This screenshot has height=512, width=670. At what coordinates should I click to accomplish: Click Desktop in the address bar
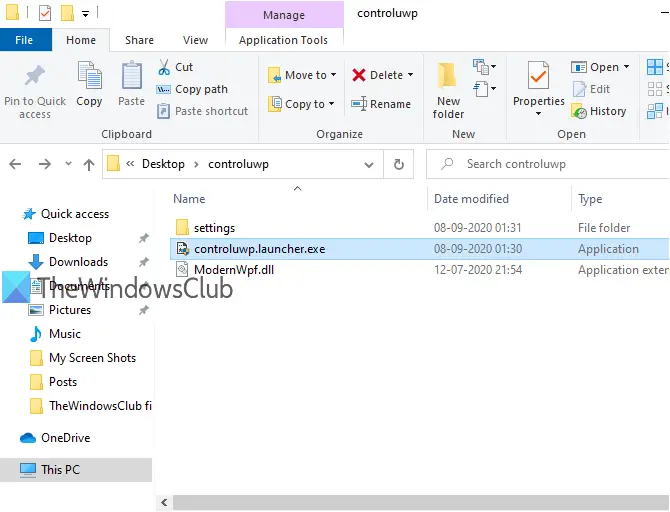click(x=163, y=164)
